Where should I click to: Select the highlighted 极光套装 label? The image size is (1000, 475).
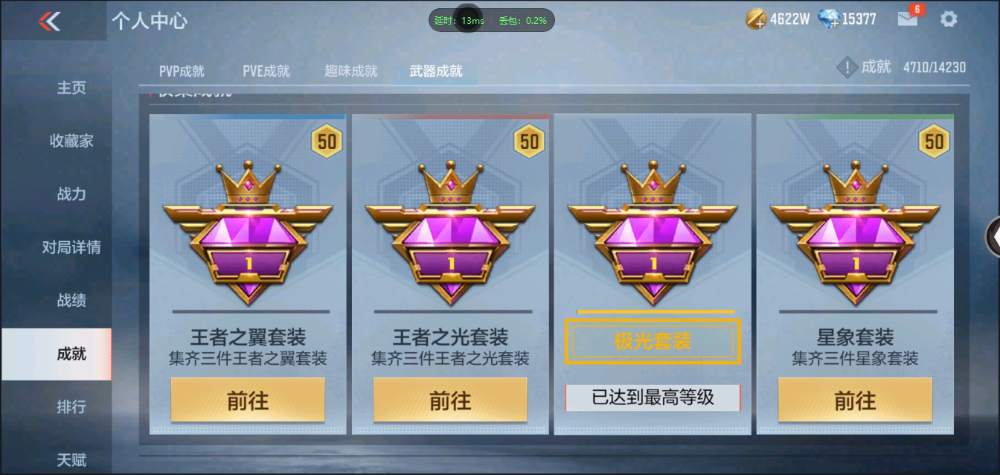(x=652, y=342)
